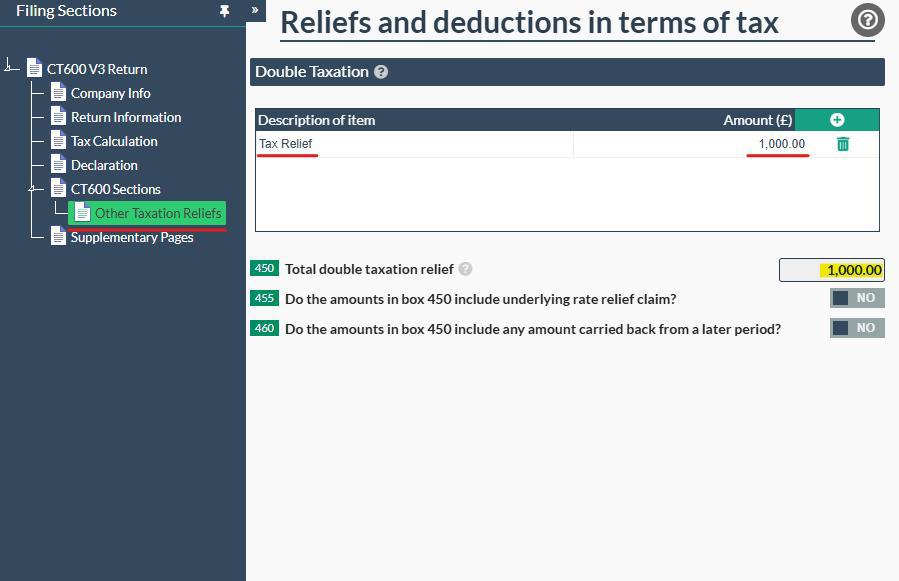Edit the Tax Relief description field
899x581 pixels.
[x=413, y=144]
